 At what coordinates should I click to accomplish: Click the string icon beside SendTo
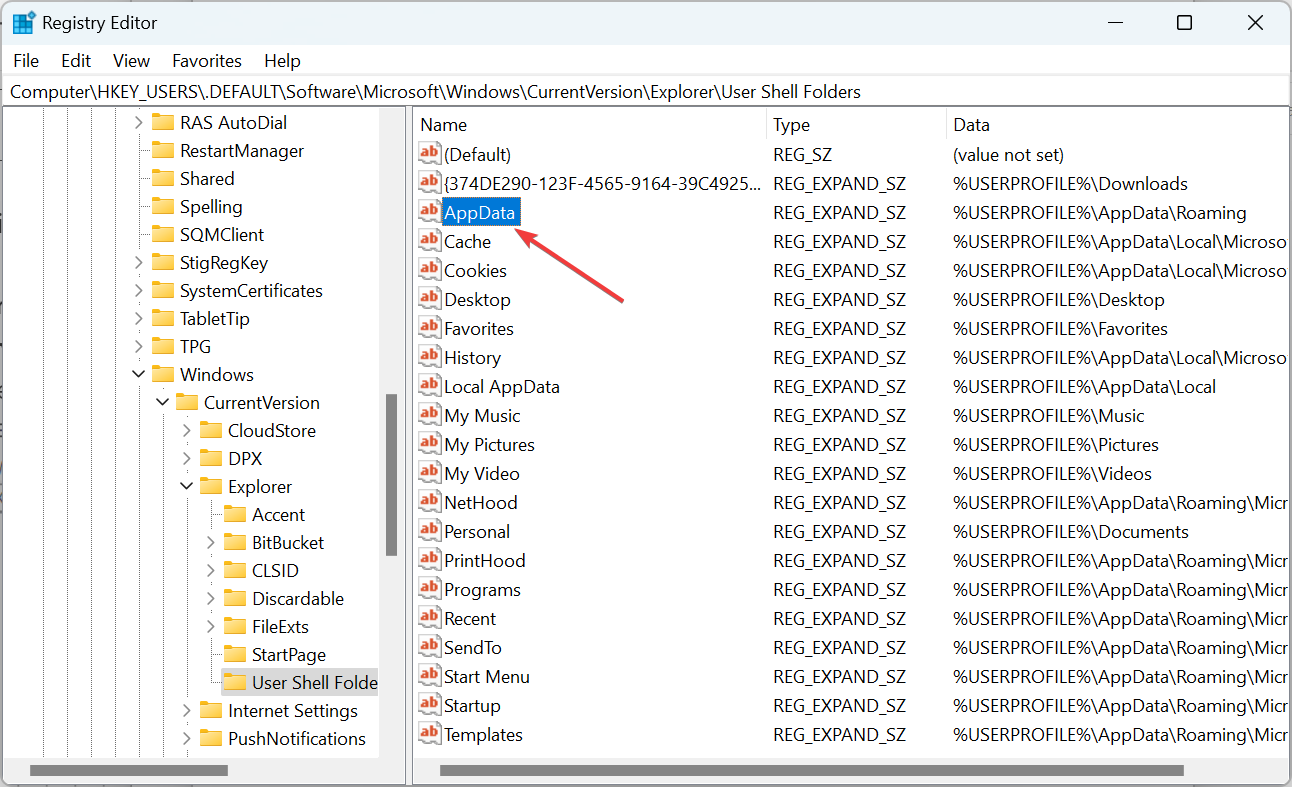429,647
